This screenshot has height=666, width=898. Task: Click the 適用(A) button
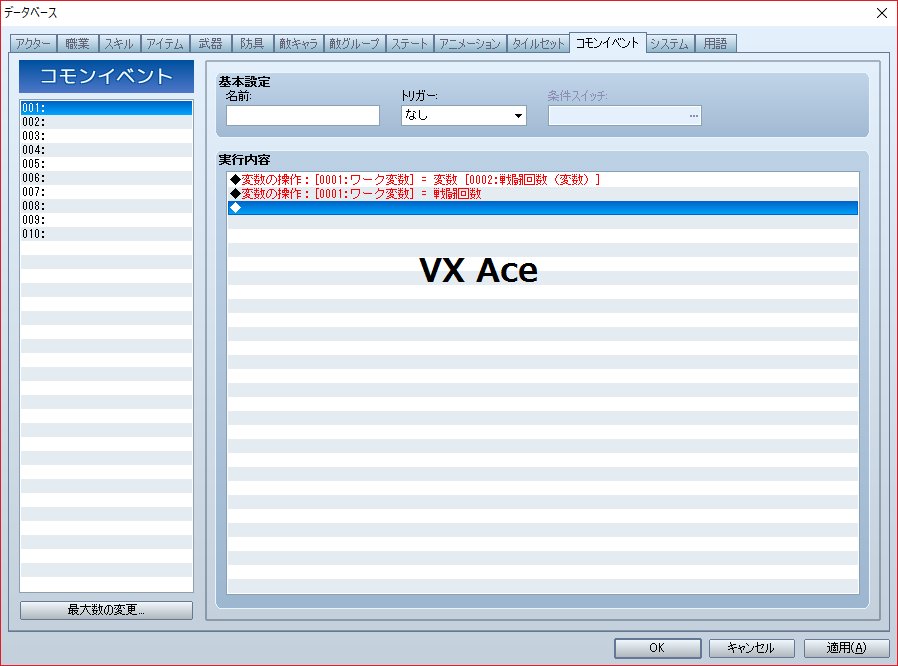846,648
